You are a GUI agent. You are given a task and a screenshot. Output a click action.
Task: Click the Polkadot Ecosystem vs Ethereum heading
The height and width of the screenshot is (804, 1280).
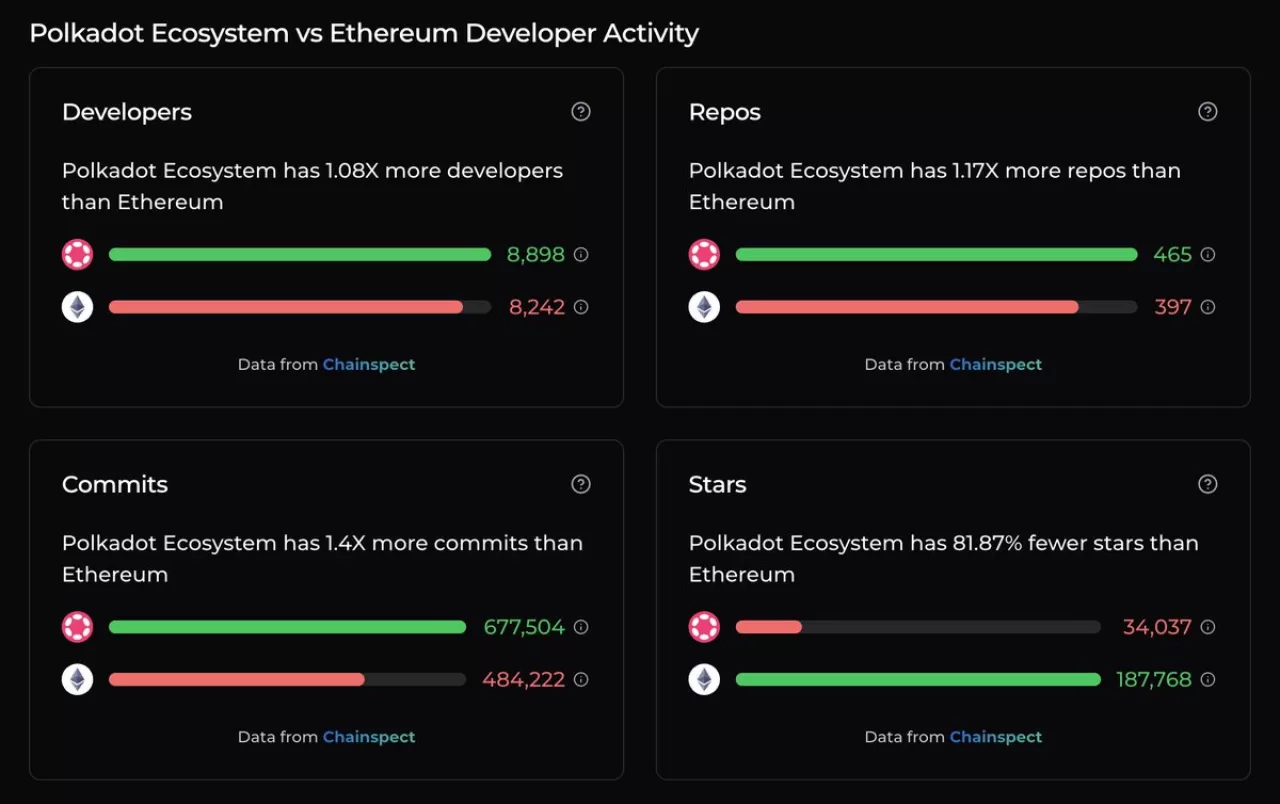(x=364, y=33)
